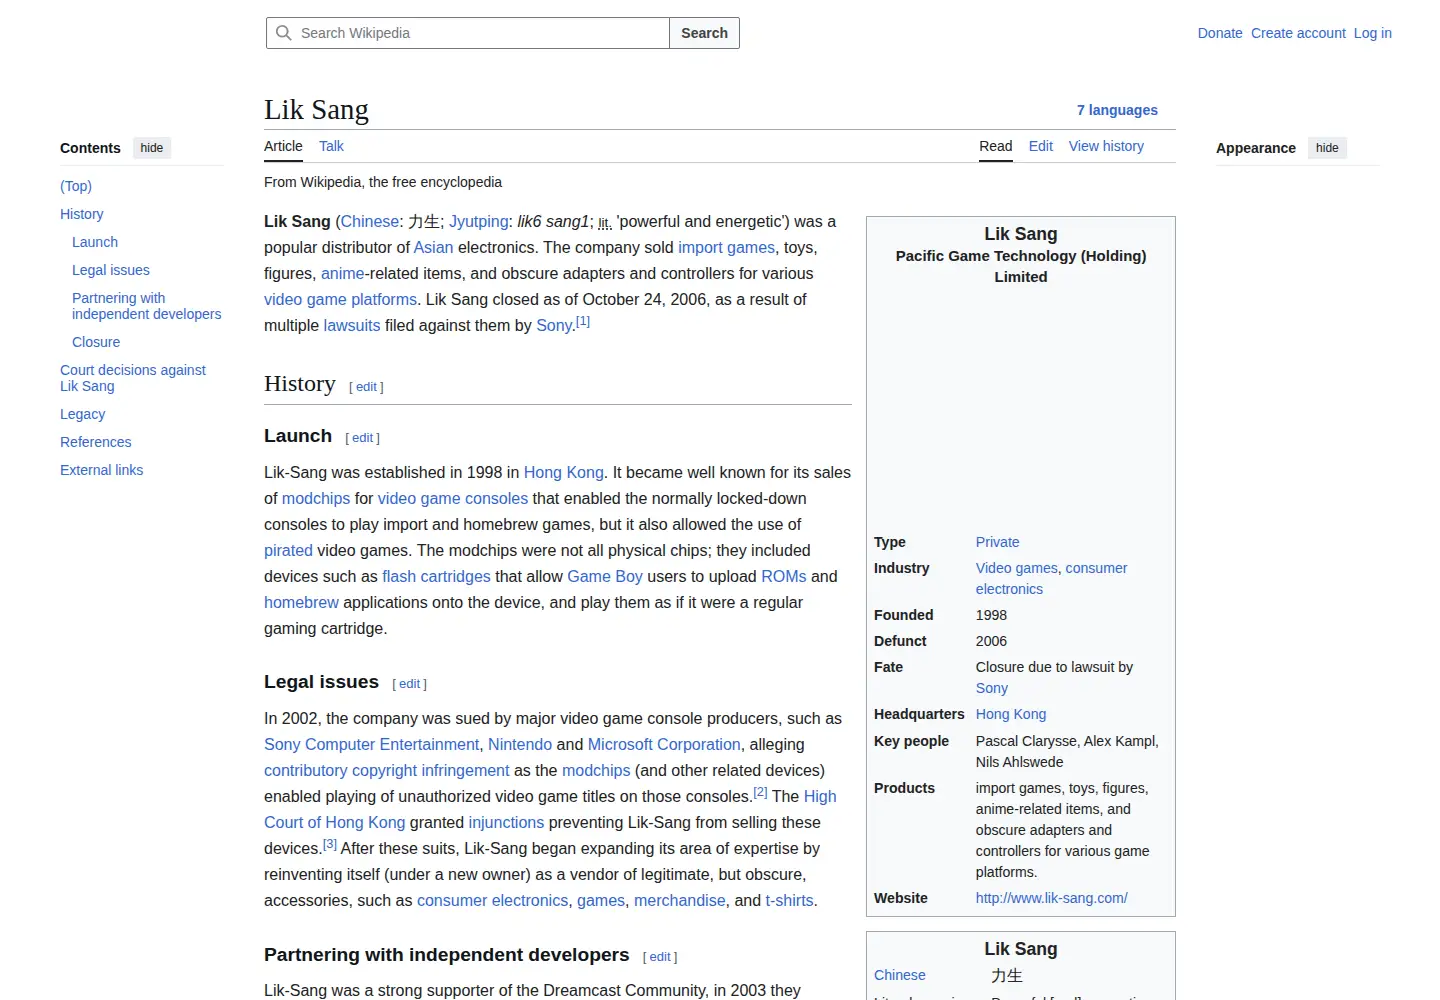This screenshot has height=1000, width=1440.
Task: Edit the Launch section
Action: click(x=362, y=438)
